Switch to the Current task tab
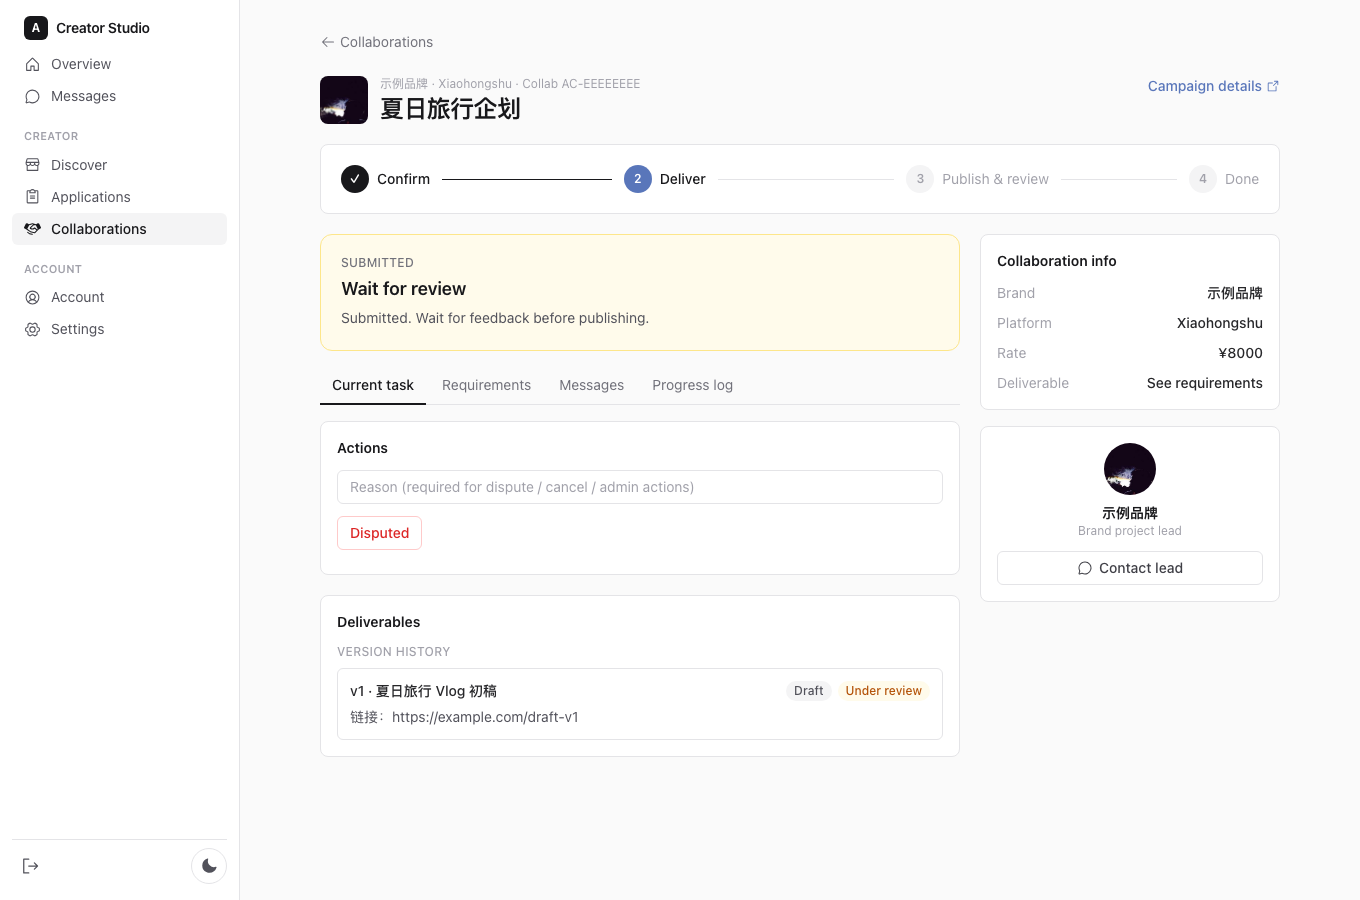The width and height of the screenshot is (1360, 900). coord(373,385)
